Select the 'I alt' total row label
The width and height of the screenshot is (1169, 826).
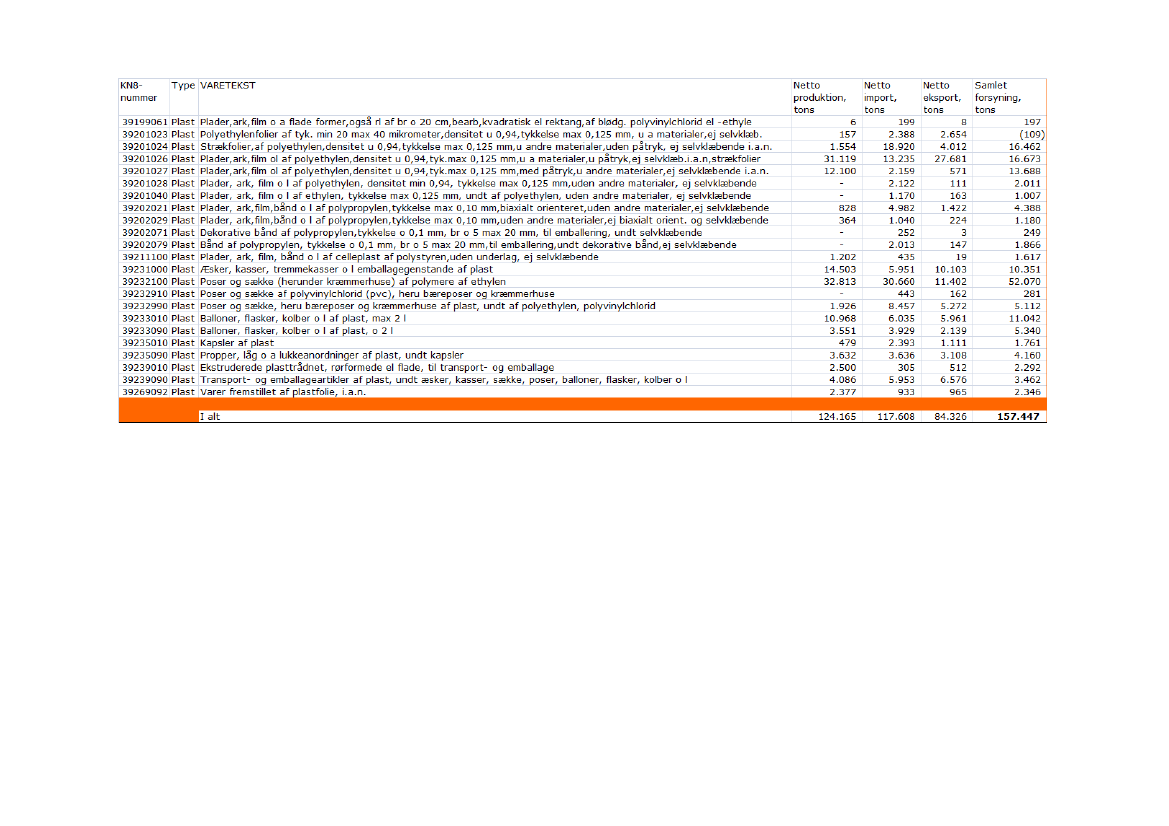coord(210,417)
